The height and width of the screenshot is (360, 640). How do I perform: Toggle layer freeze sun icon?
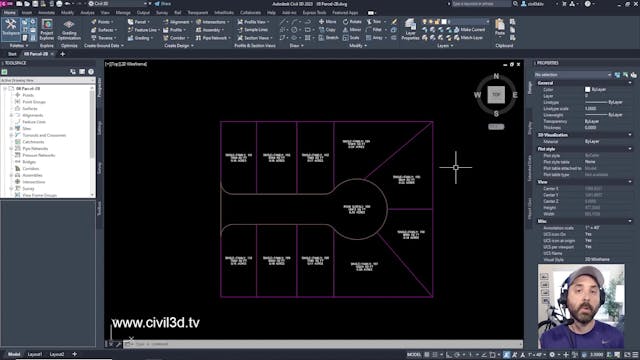[x=431, y=22]
